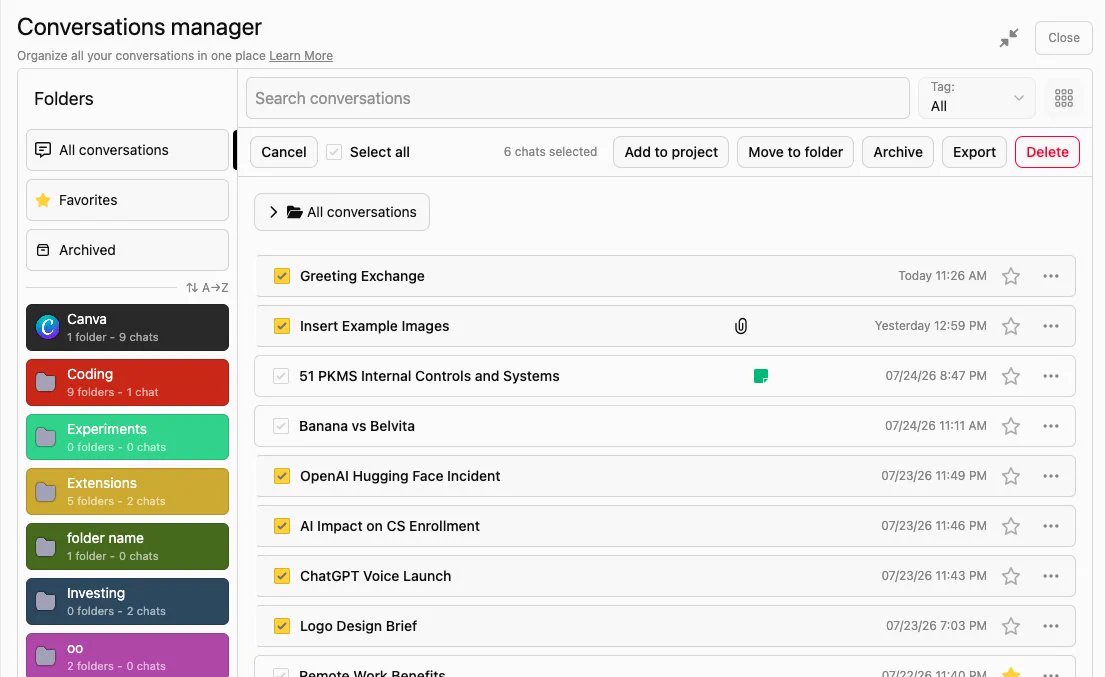Screen dimensions: 1105x677
Task: Check the 51 PKMS Internal Controls checkbox
Action: pyautogui.click(x=281, y=376)
